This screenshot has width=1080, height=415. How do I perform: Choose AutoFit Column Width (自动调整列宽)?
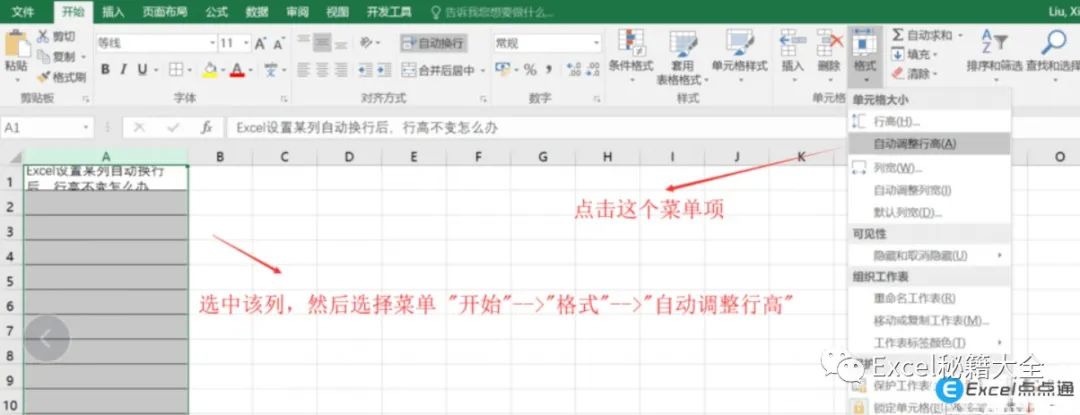[929, 190]
